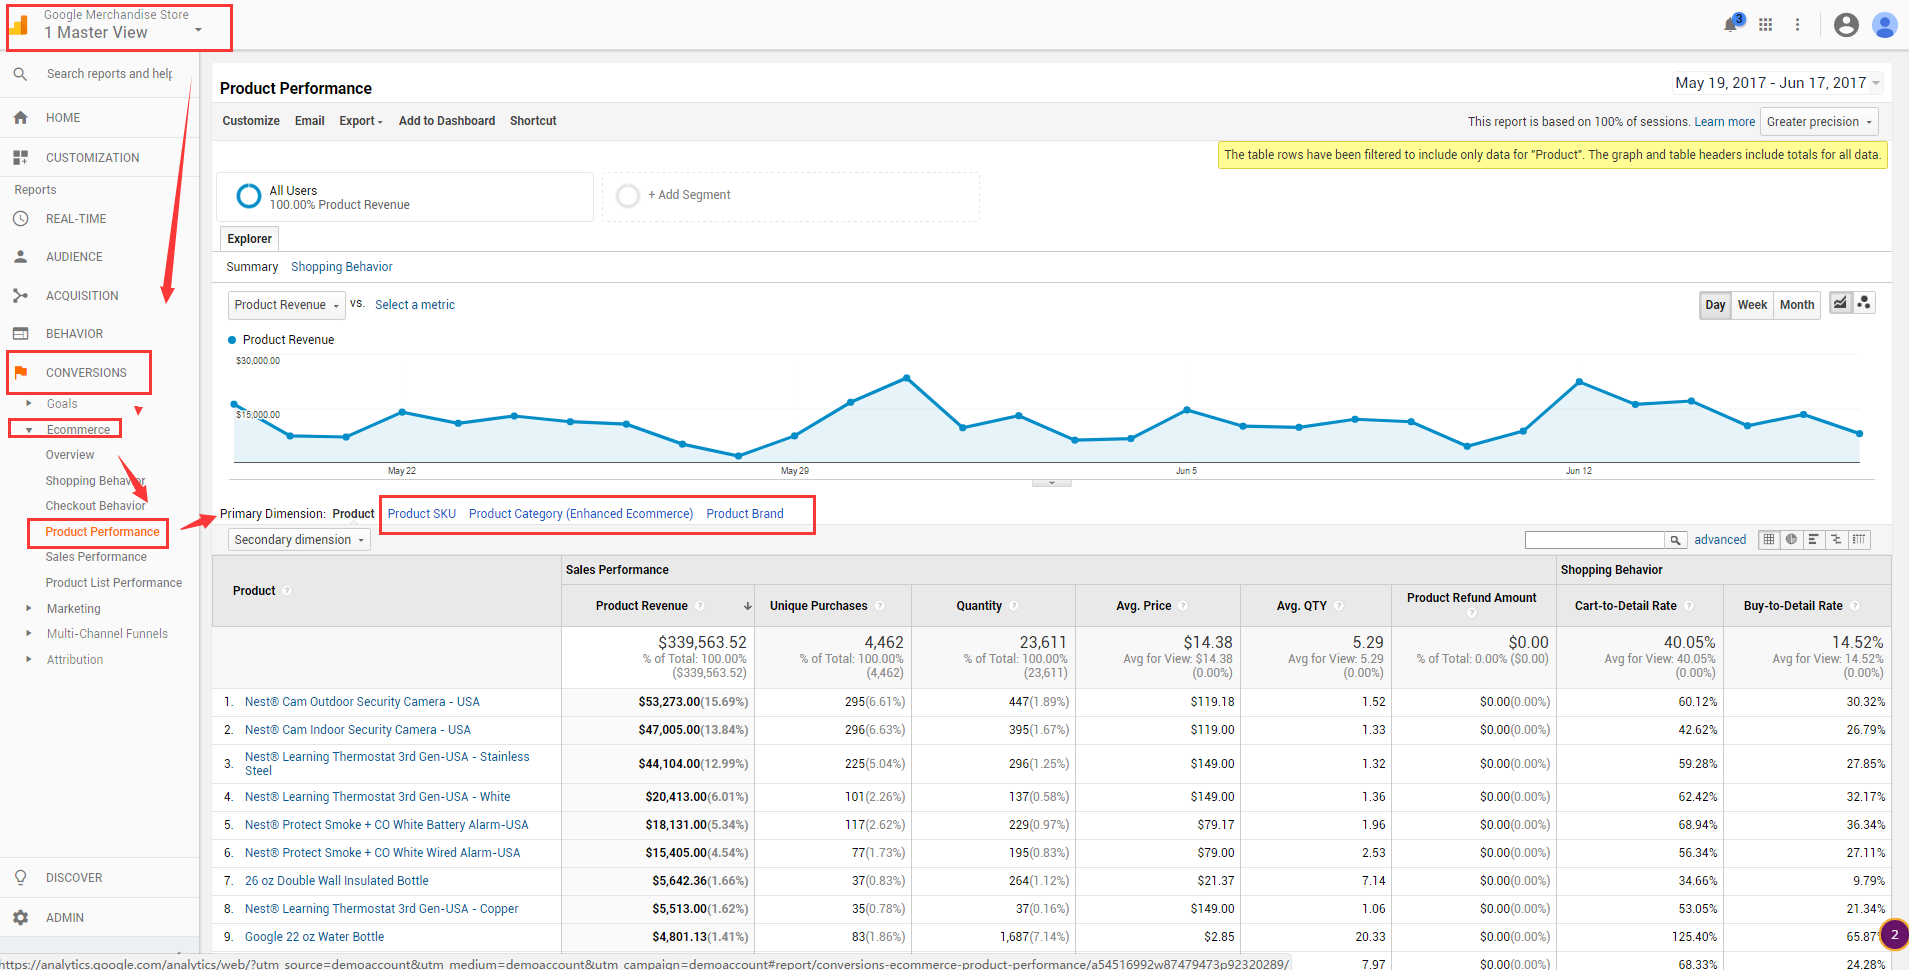Viewport: 1909px width, 970px height.
Task: Select the data table view icon
Action: 1769,540
